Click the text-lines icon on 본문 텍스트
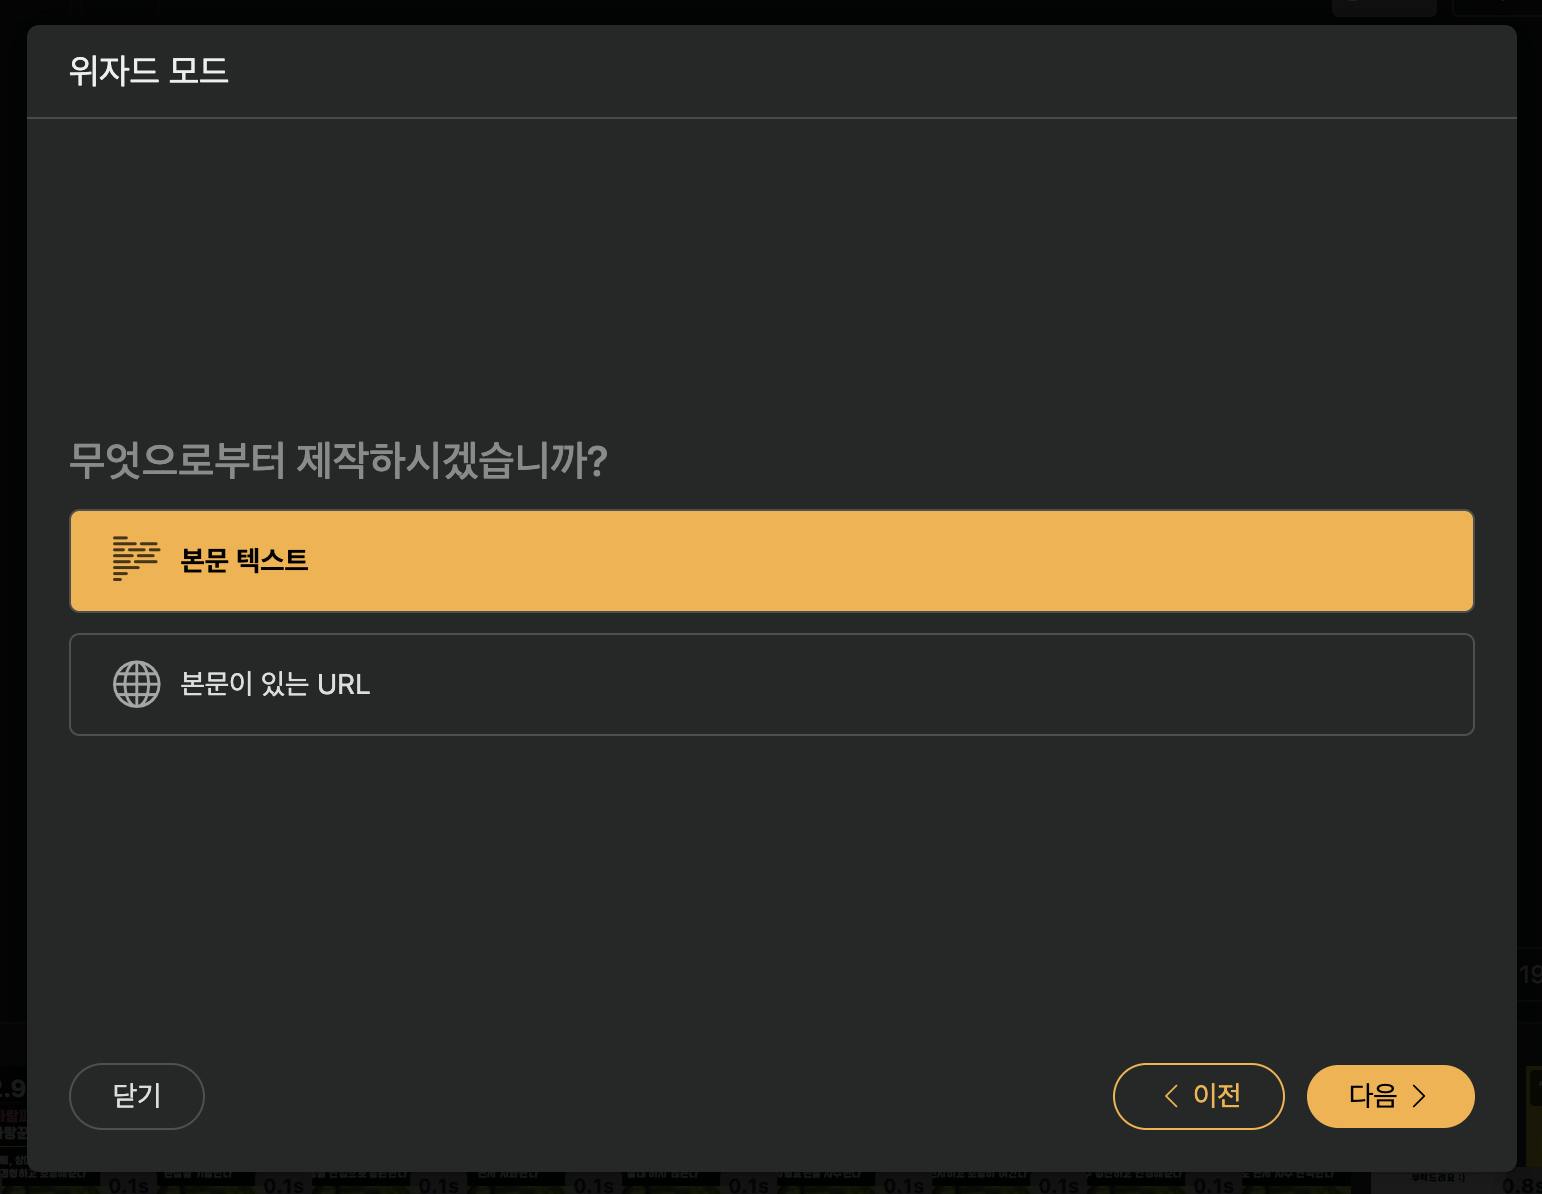 point(136,559)
